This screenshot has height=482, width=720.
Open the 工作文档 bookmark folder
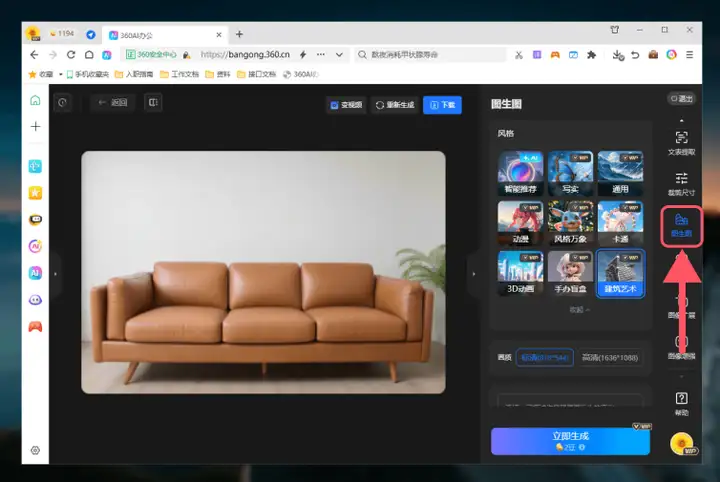coord(180,74)
